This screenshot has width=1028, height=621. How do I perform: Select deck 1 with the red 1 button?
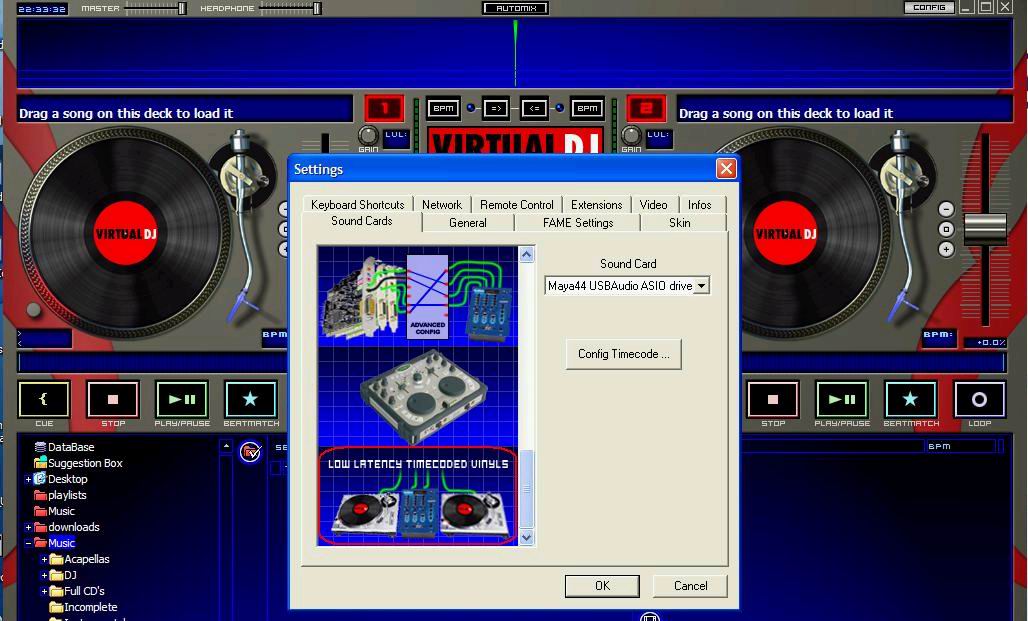(384, 108)
